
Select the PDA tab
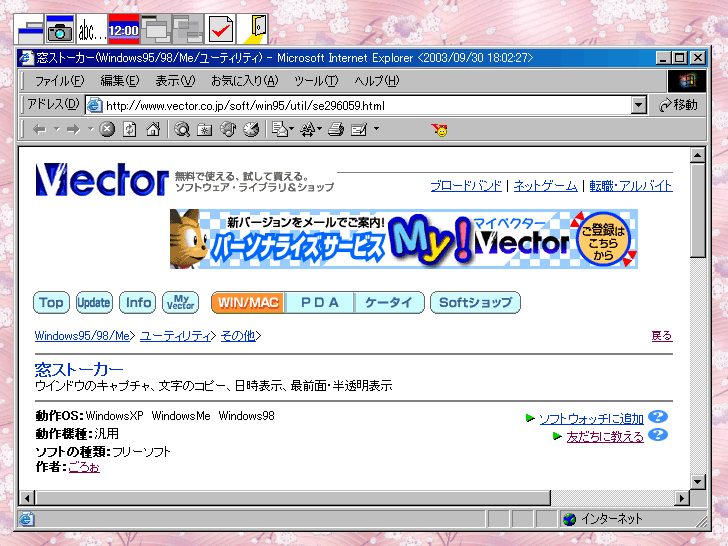pos(319,303)
